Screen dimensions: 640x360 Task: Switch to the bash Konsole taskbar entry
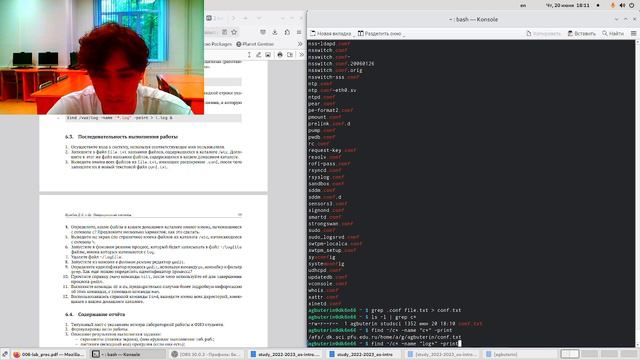(127, 354)
